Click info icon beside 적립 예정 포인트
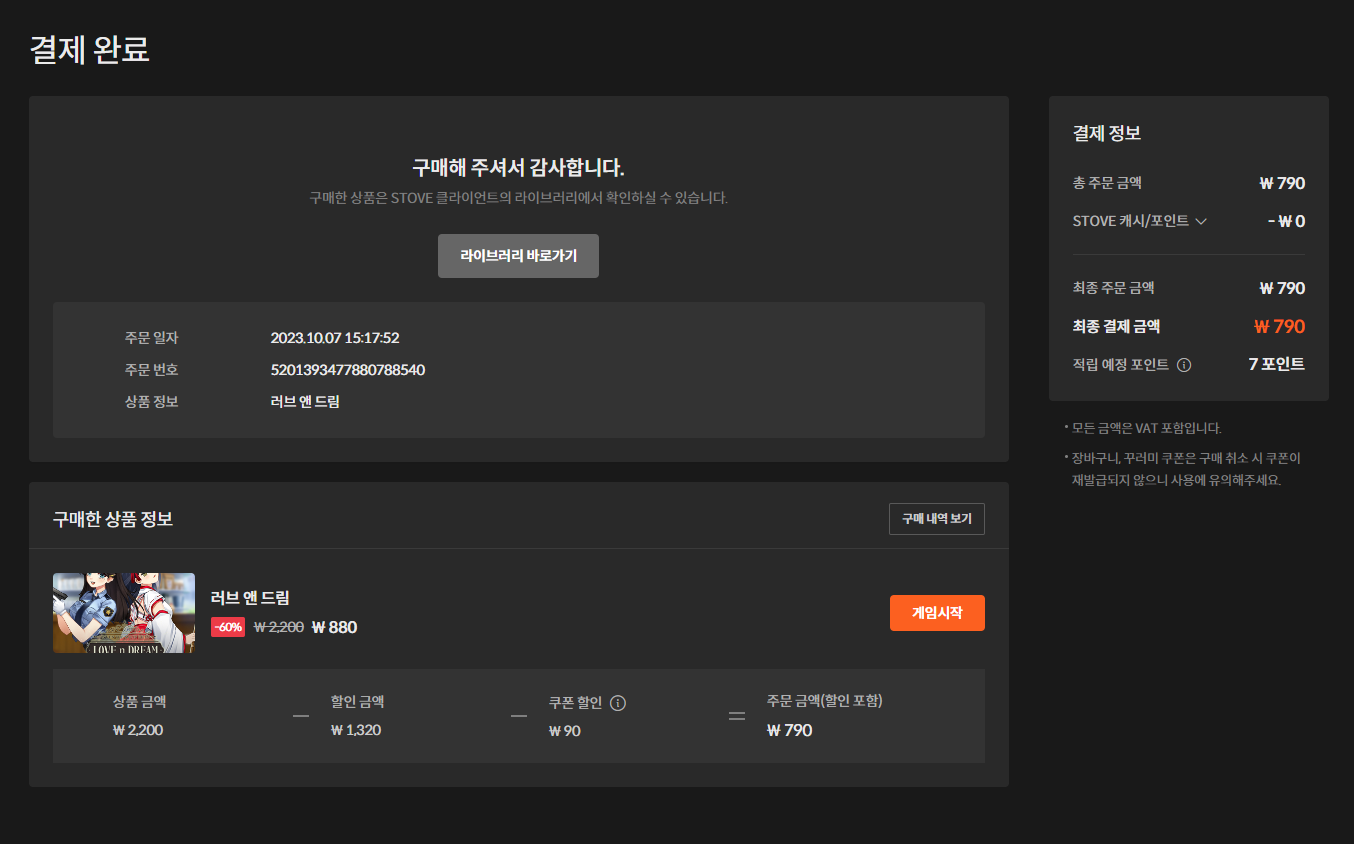This screenshot has width=1354, height=844. [1184, 365]
